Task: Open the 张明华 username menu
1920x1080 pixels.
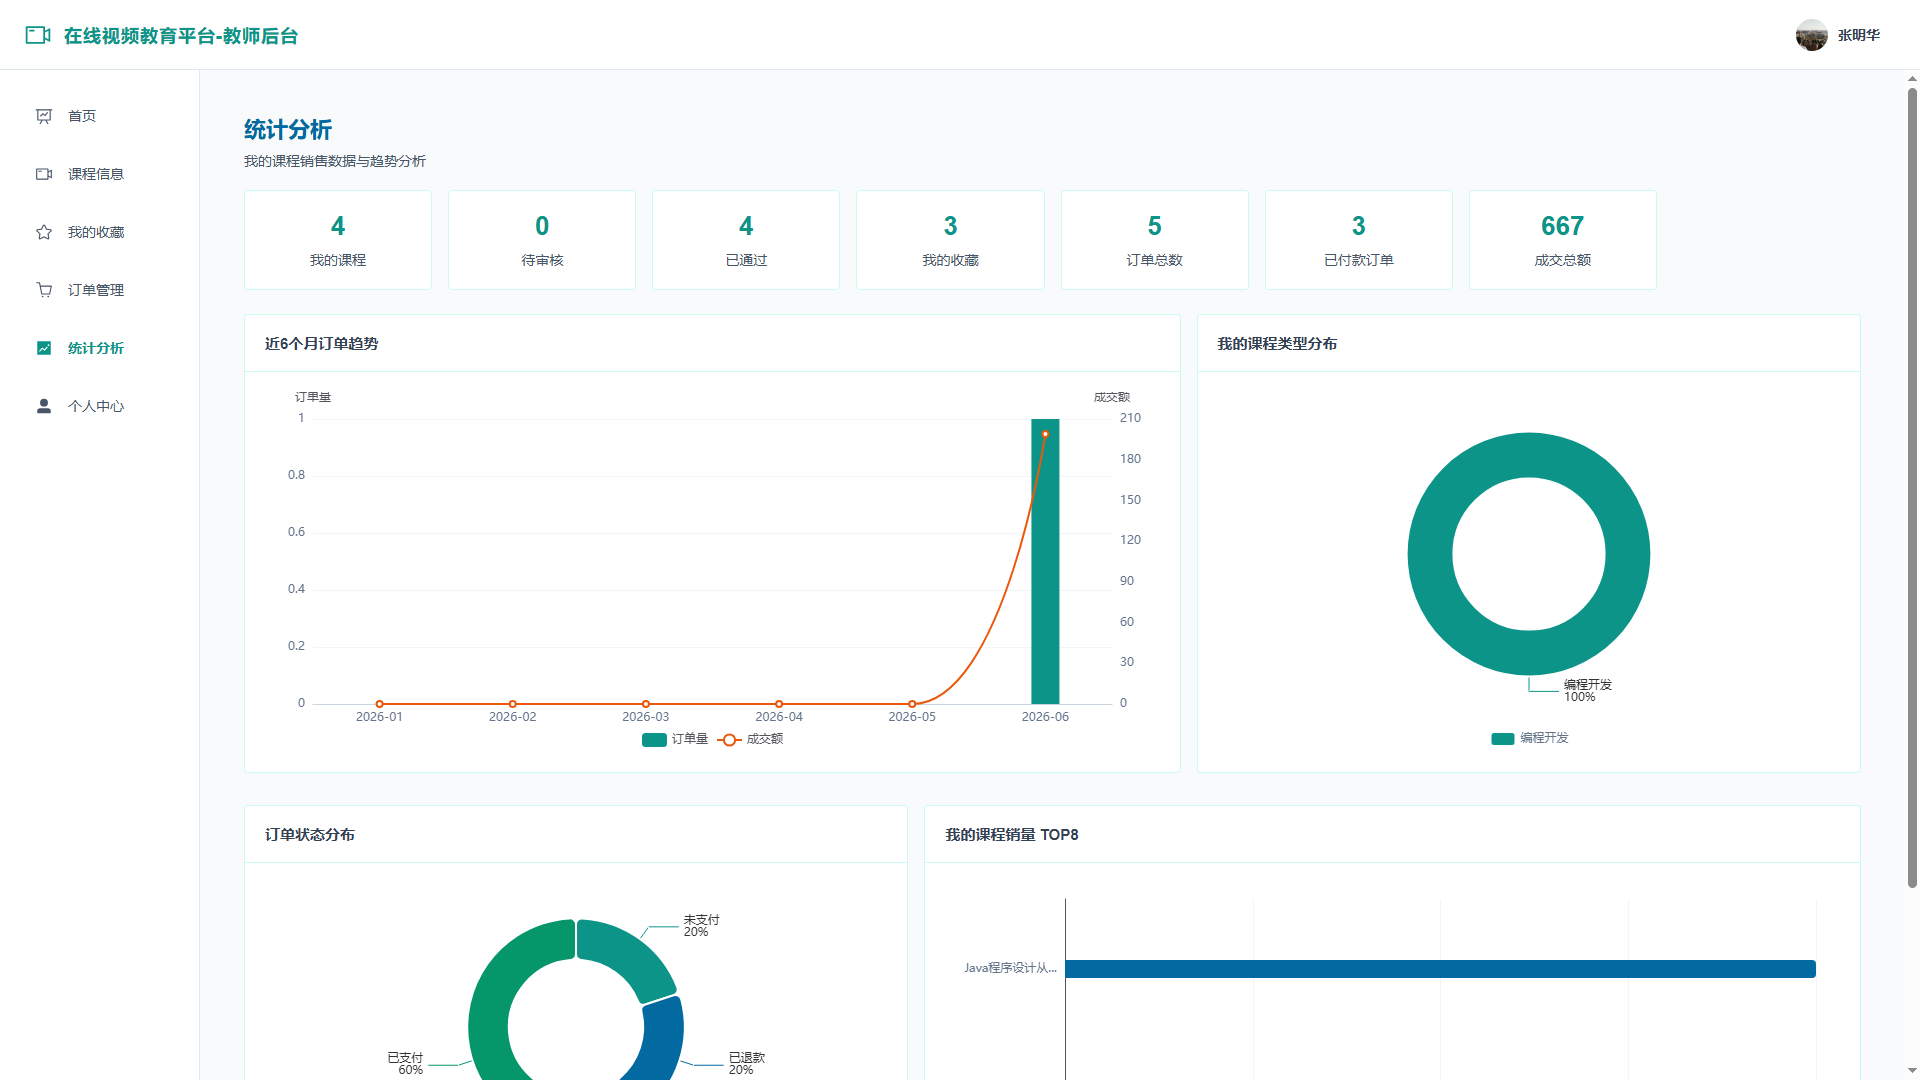Action: pos(1859,35)
